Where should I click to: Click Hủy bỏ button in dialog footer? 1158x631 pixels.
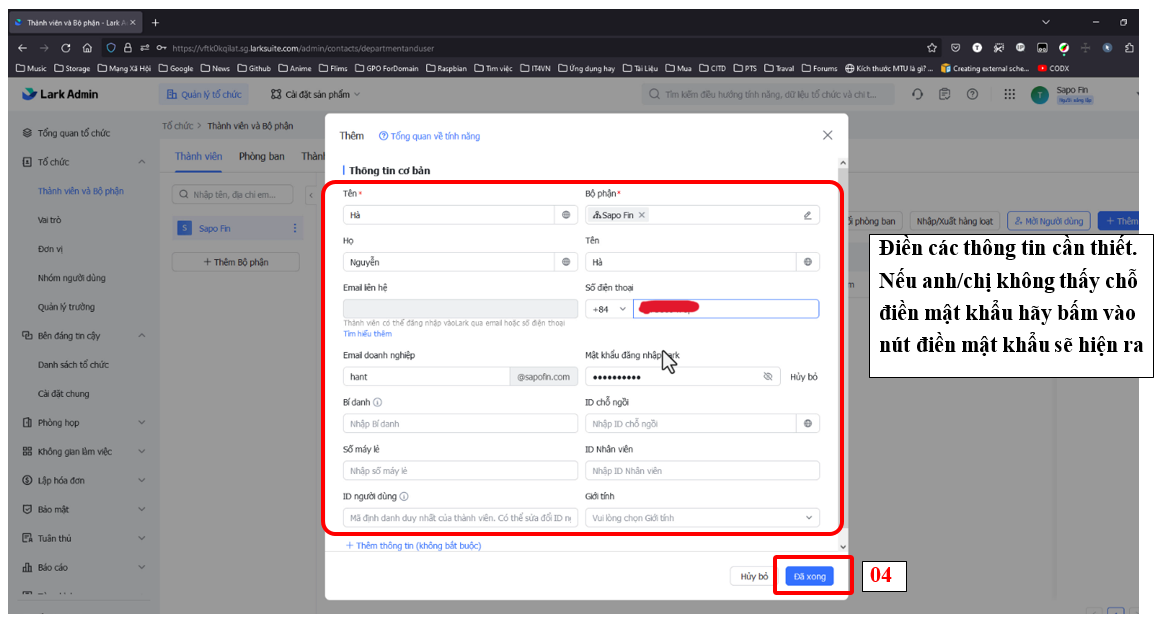coord(753,577)
